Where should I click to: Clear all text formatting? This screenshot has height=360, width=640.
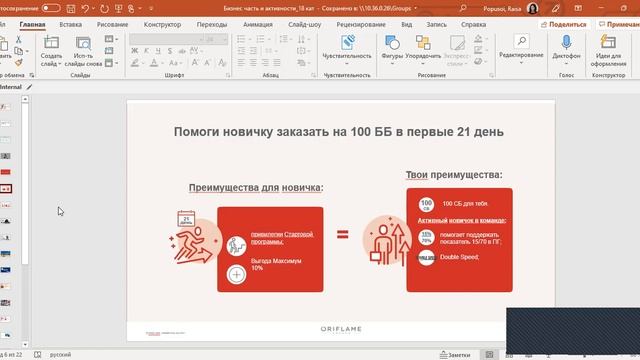click(x=222, y=63)
